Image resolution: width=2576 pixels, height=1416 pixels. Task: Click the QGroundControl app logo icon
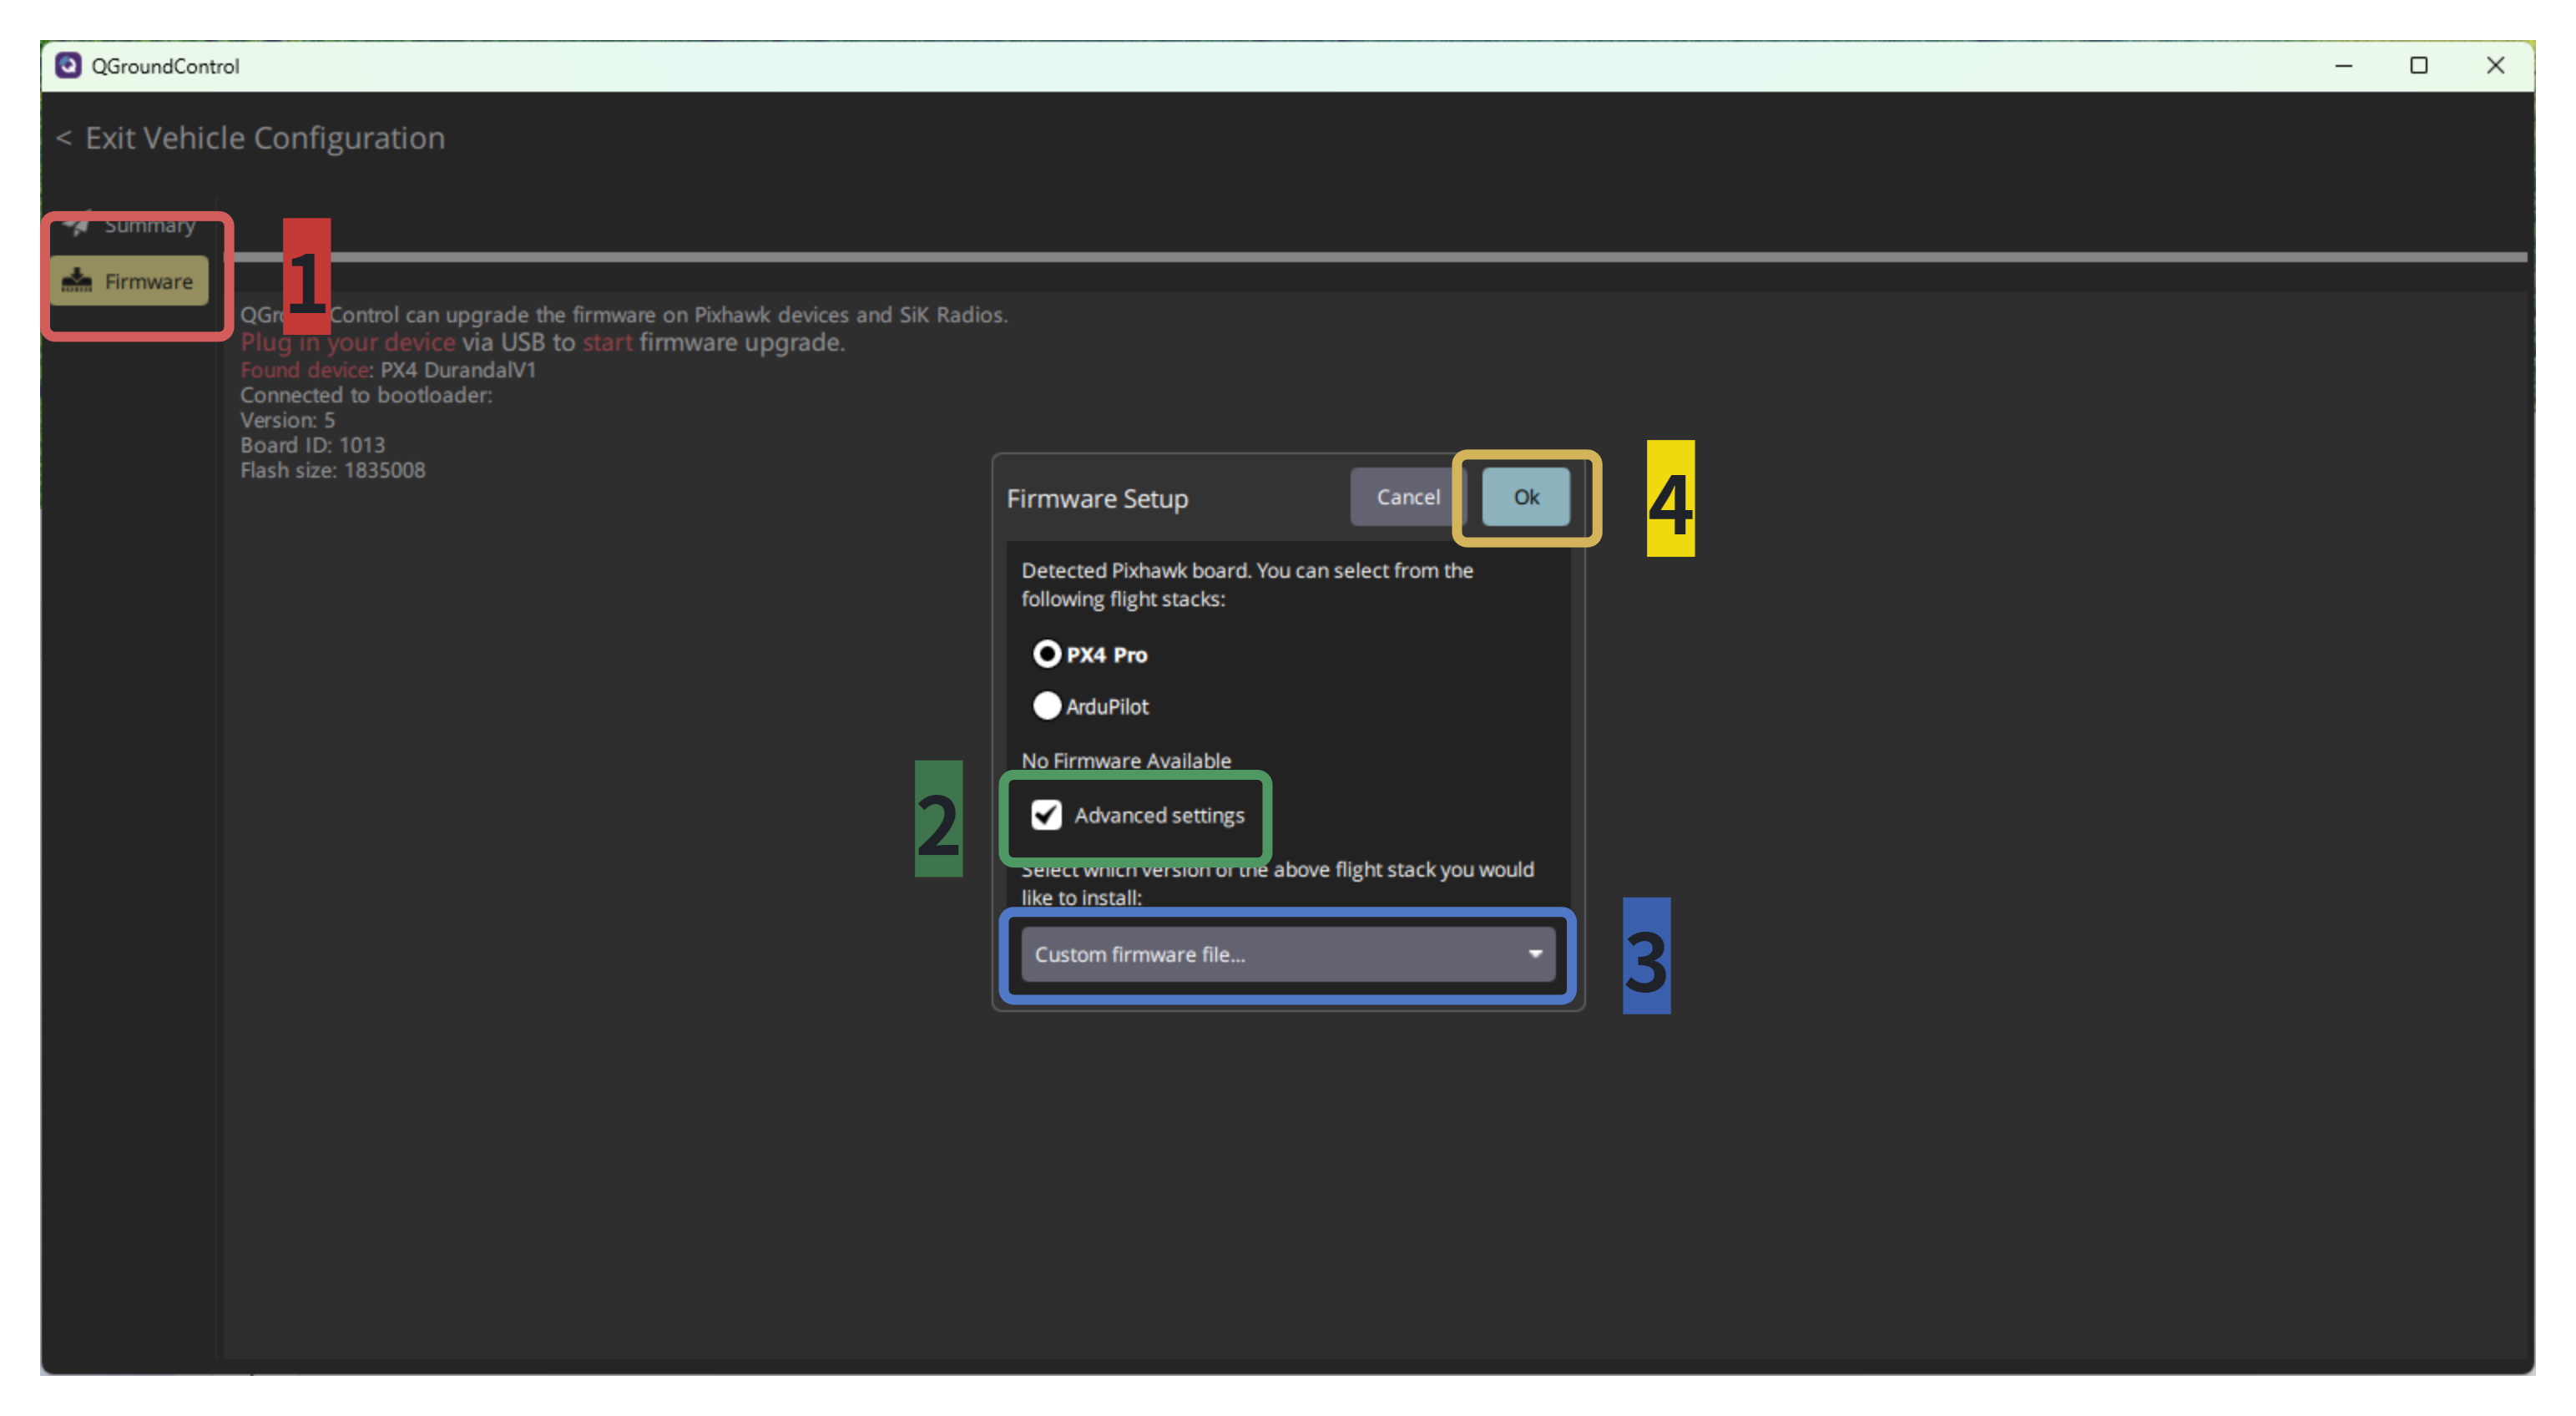pyautogui.click(x=68, y=65)
